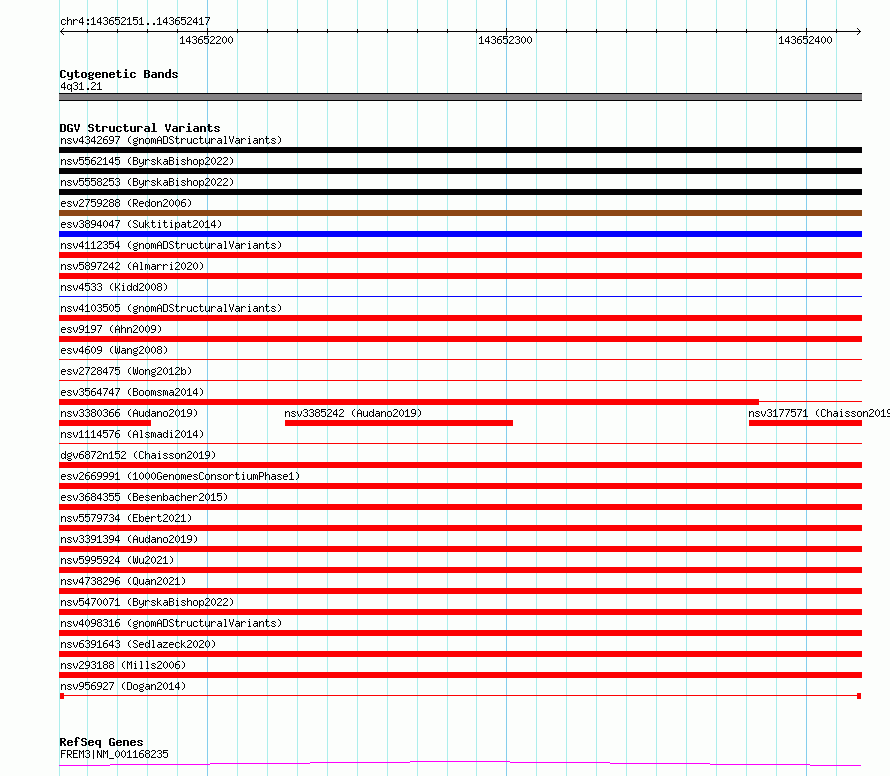Select the brown esv2759288 variant bar
The width and height of the screenshot is (890, 776).
click(x=460, y=213)
